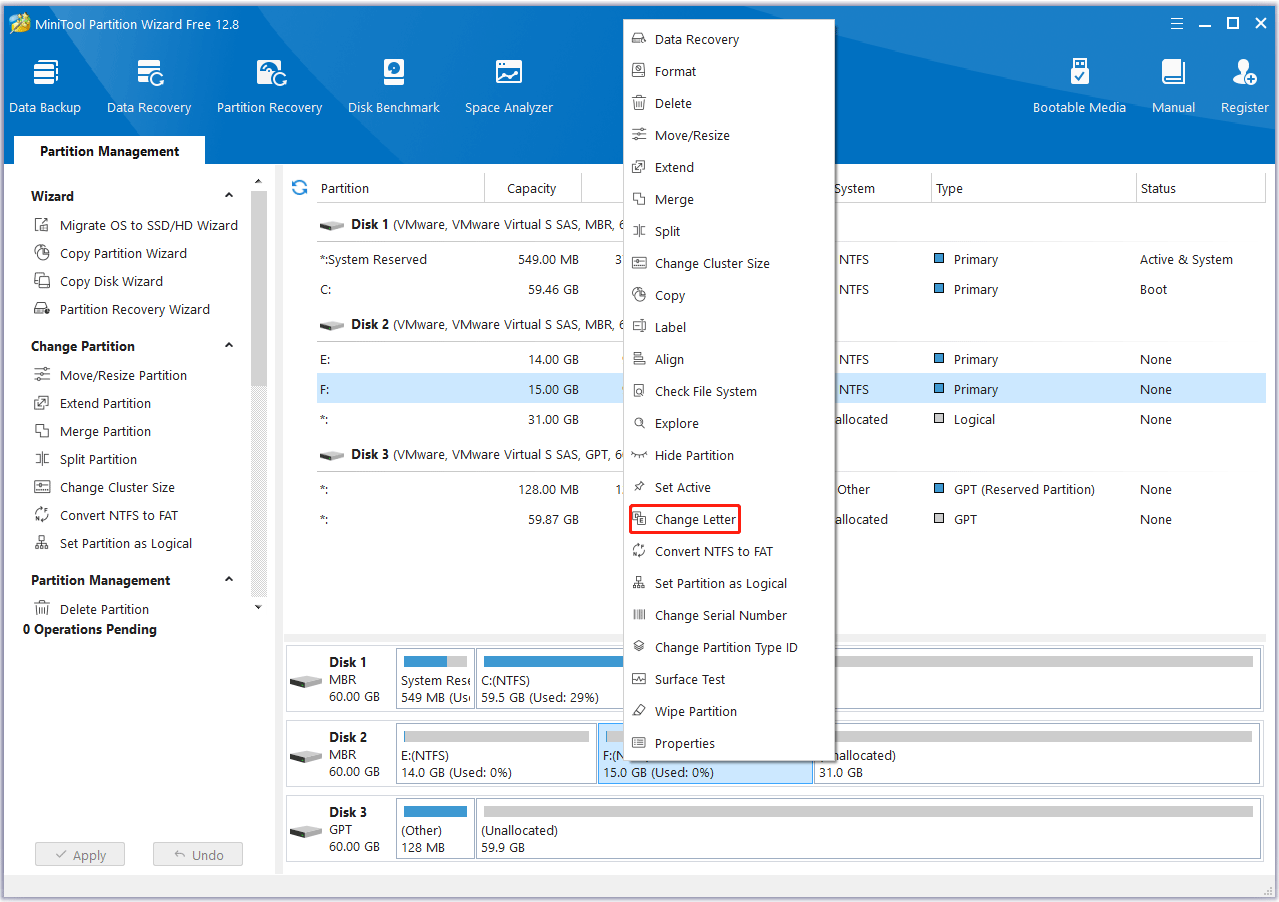This screenshot has width=1279, height=902.
Task: Launch Data Recovery
Action: 148,84
